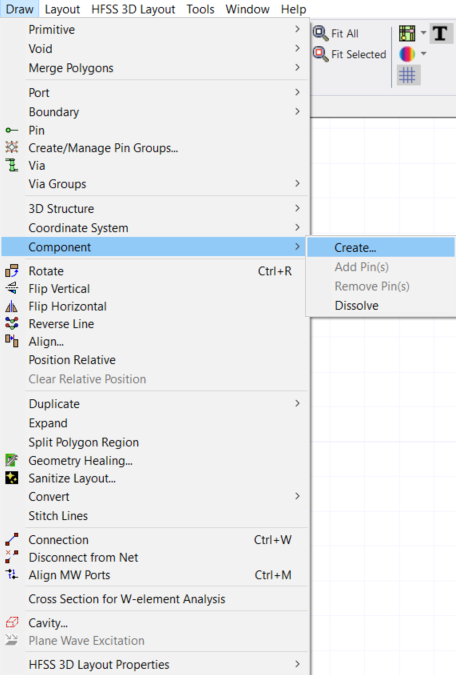456x675 pixels.
Task: Open the Layout menu
Action: [62, 9]
